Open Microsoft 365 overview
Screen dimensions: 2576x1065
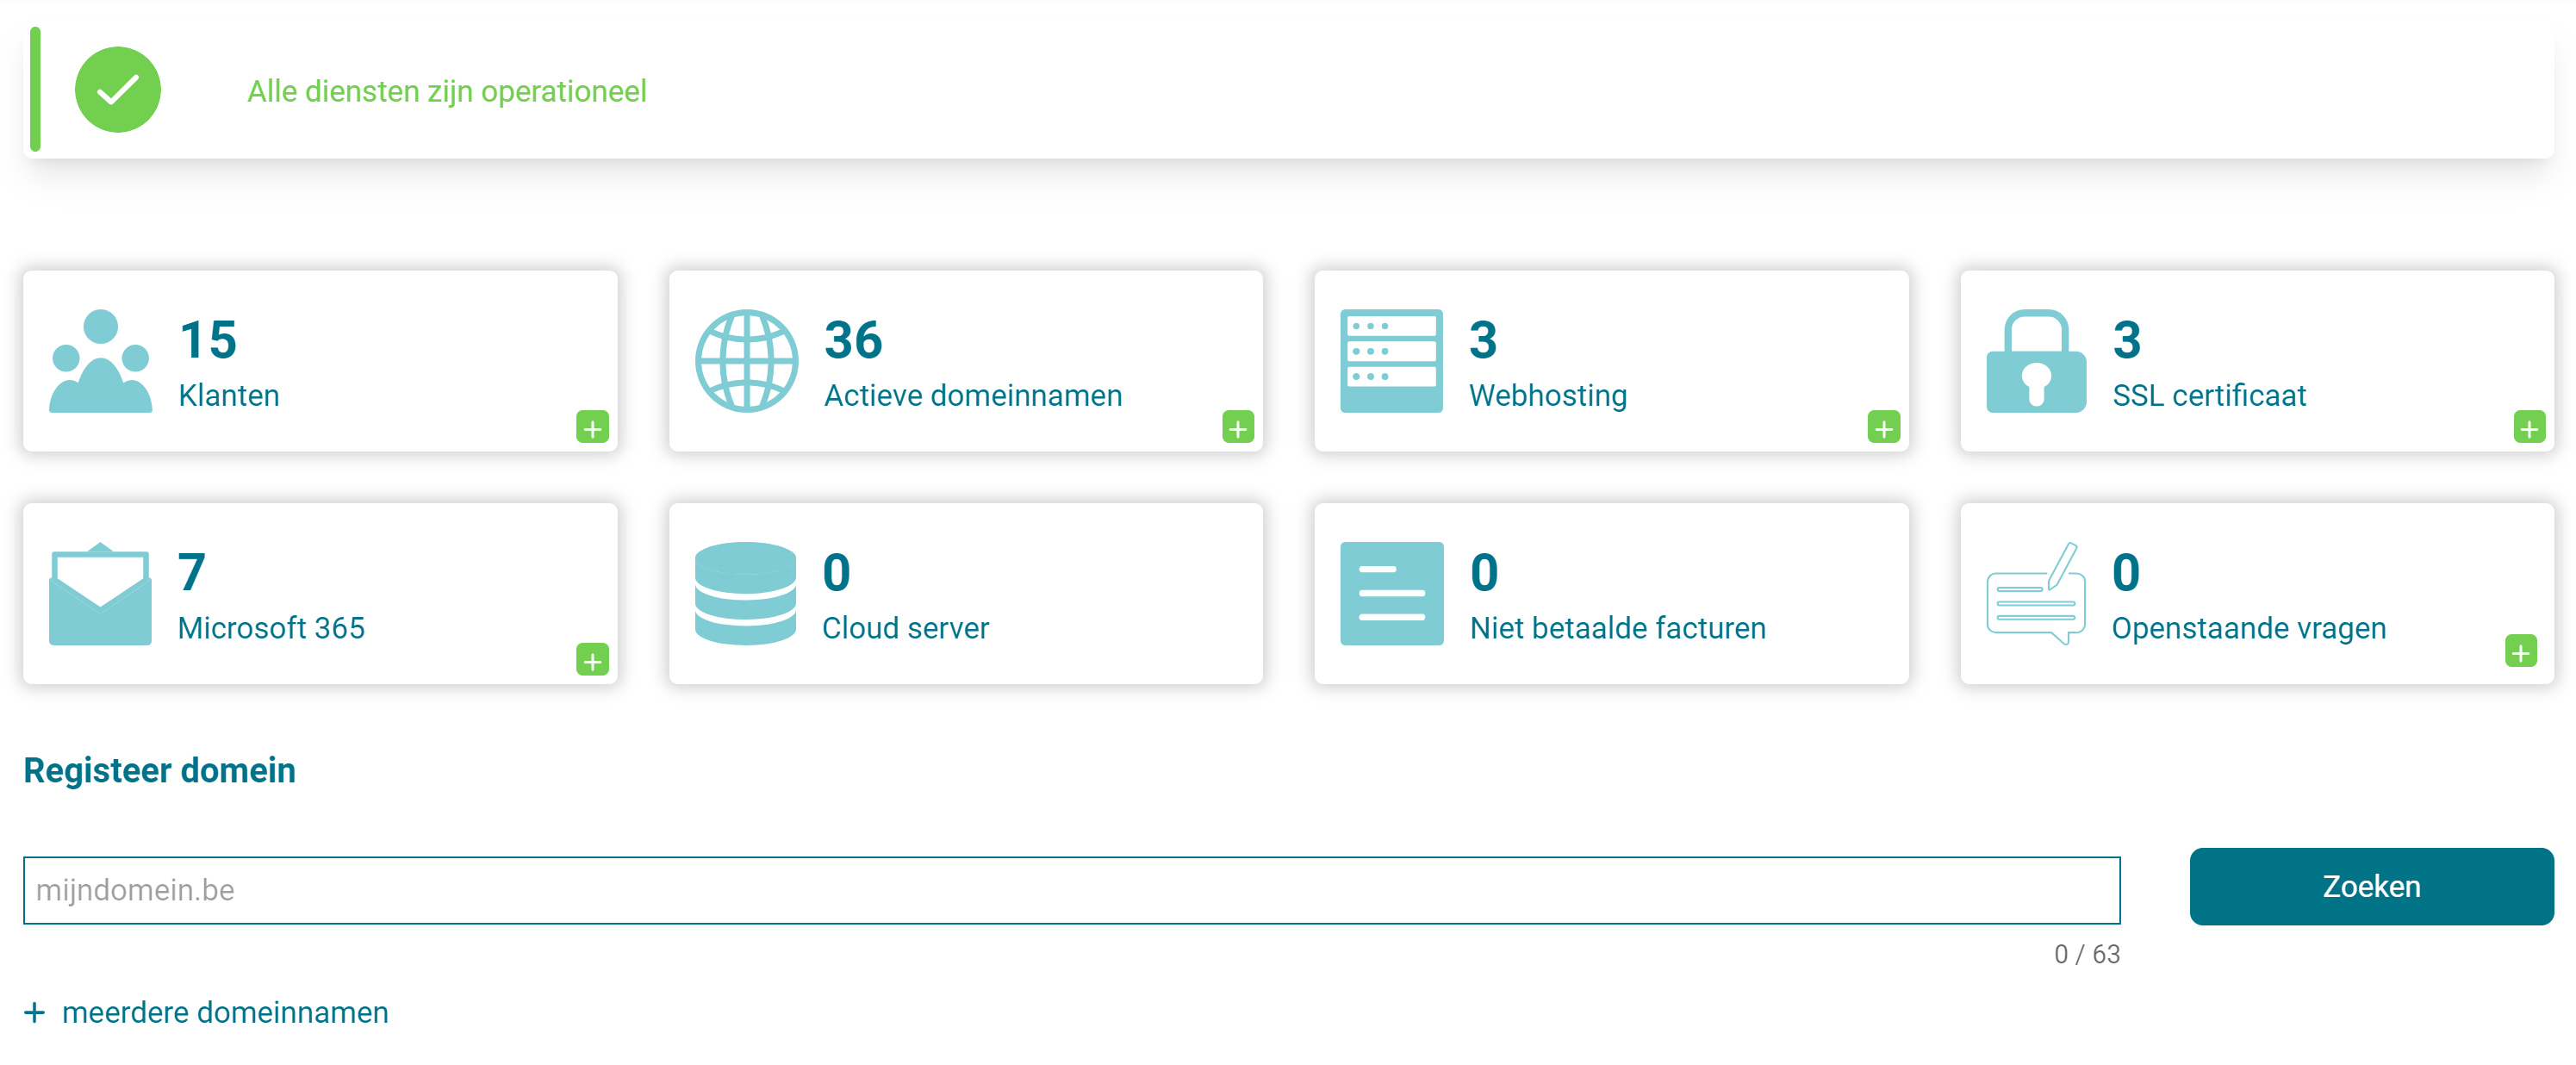coord(271,628)
